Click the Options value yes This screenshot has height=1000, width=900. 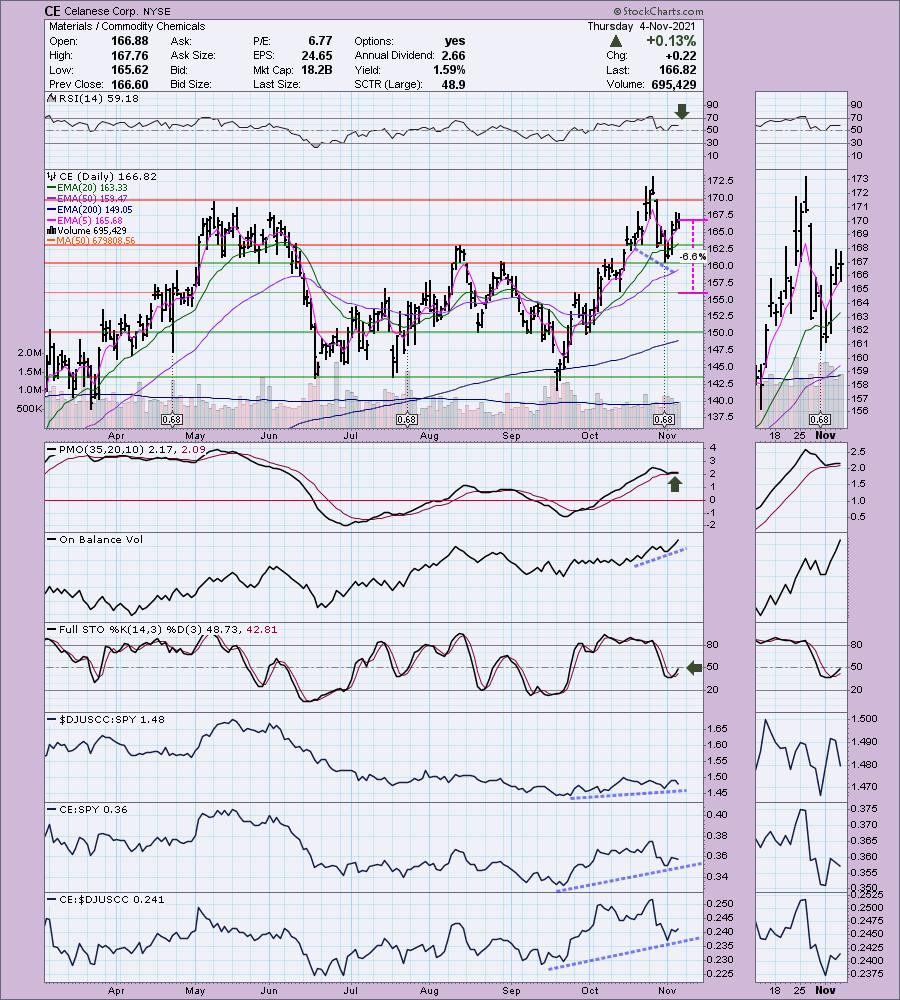pyautogui.click(x=455, y=41)
